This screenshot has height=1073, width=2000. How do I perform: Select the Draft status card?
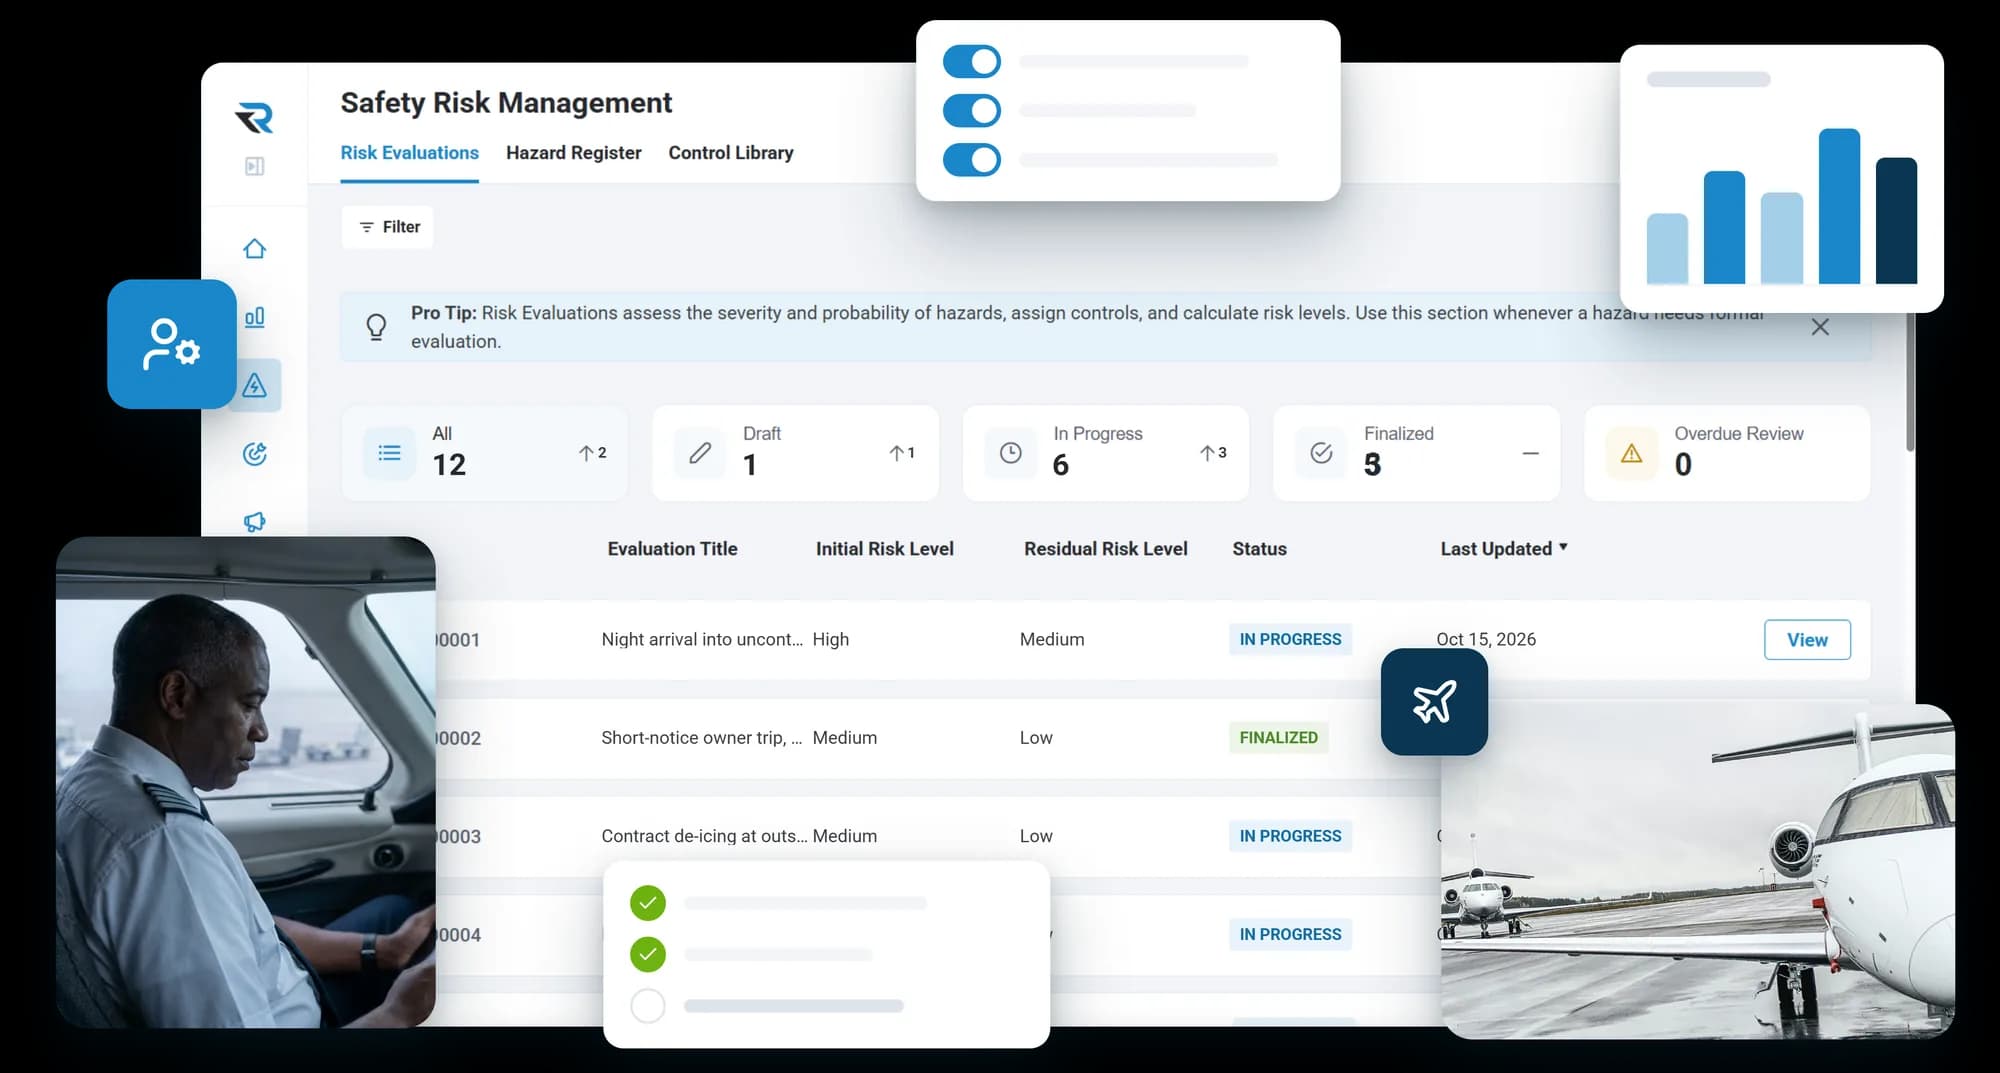click(x=795, y=453)
